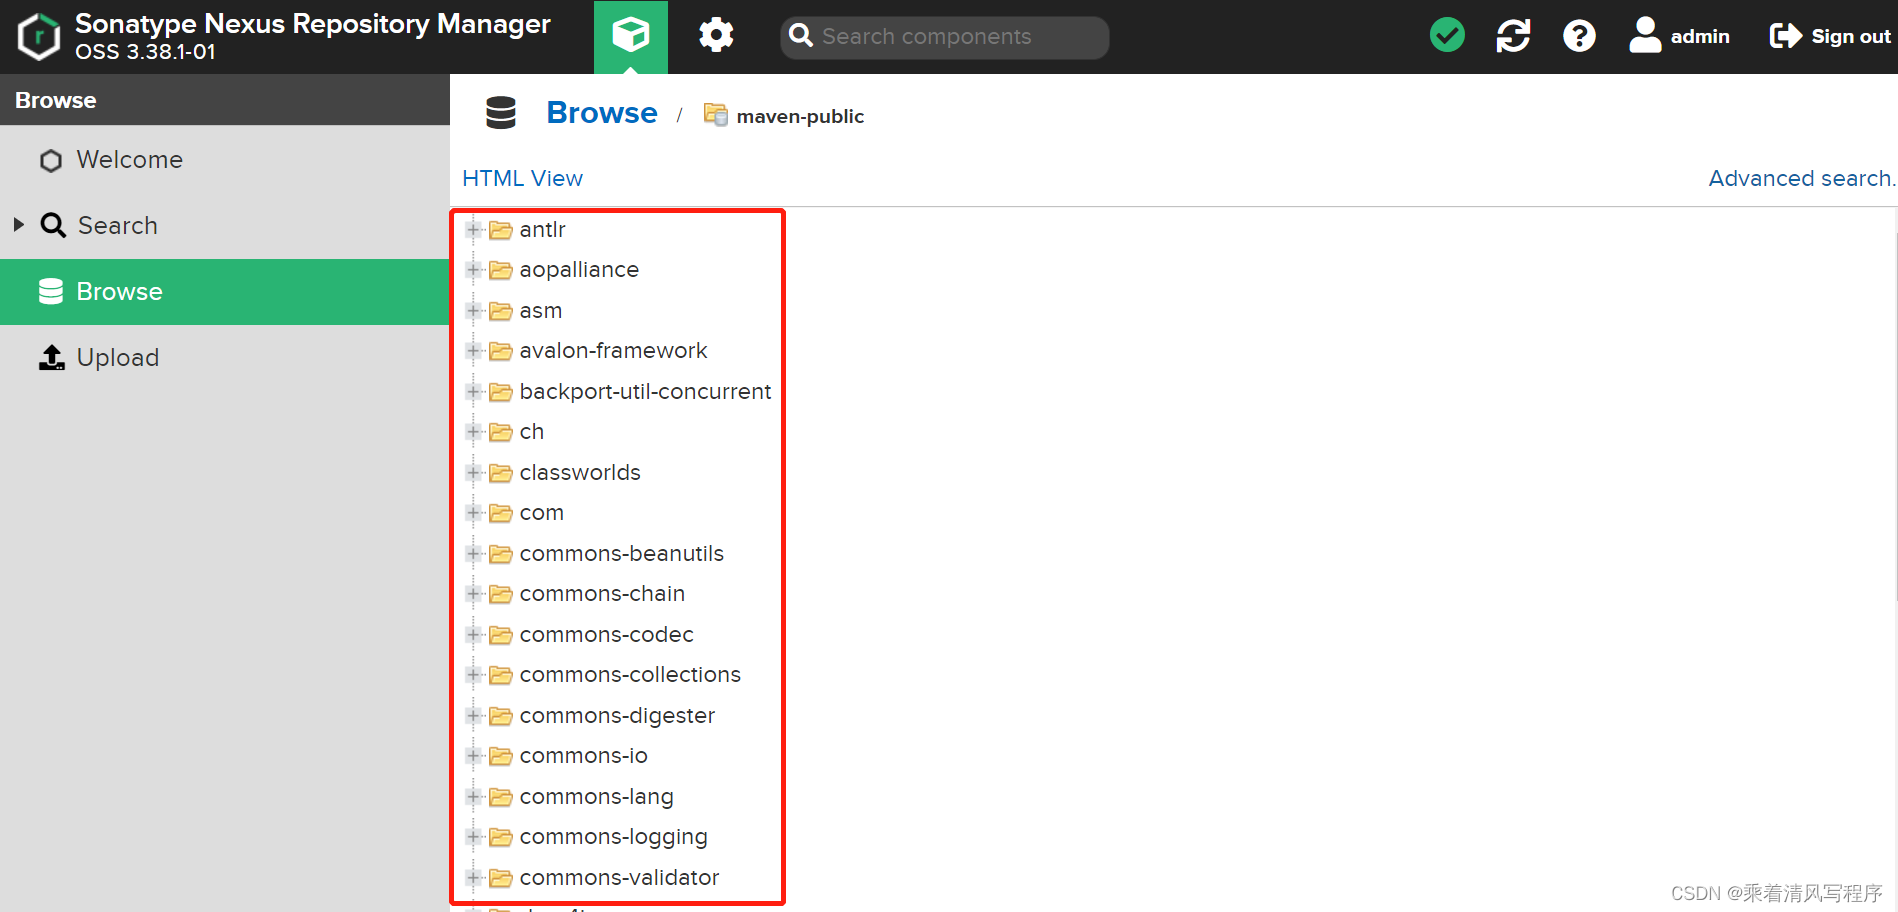
Task: Select the commons-collections tree item
Action: coord(630,675)
